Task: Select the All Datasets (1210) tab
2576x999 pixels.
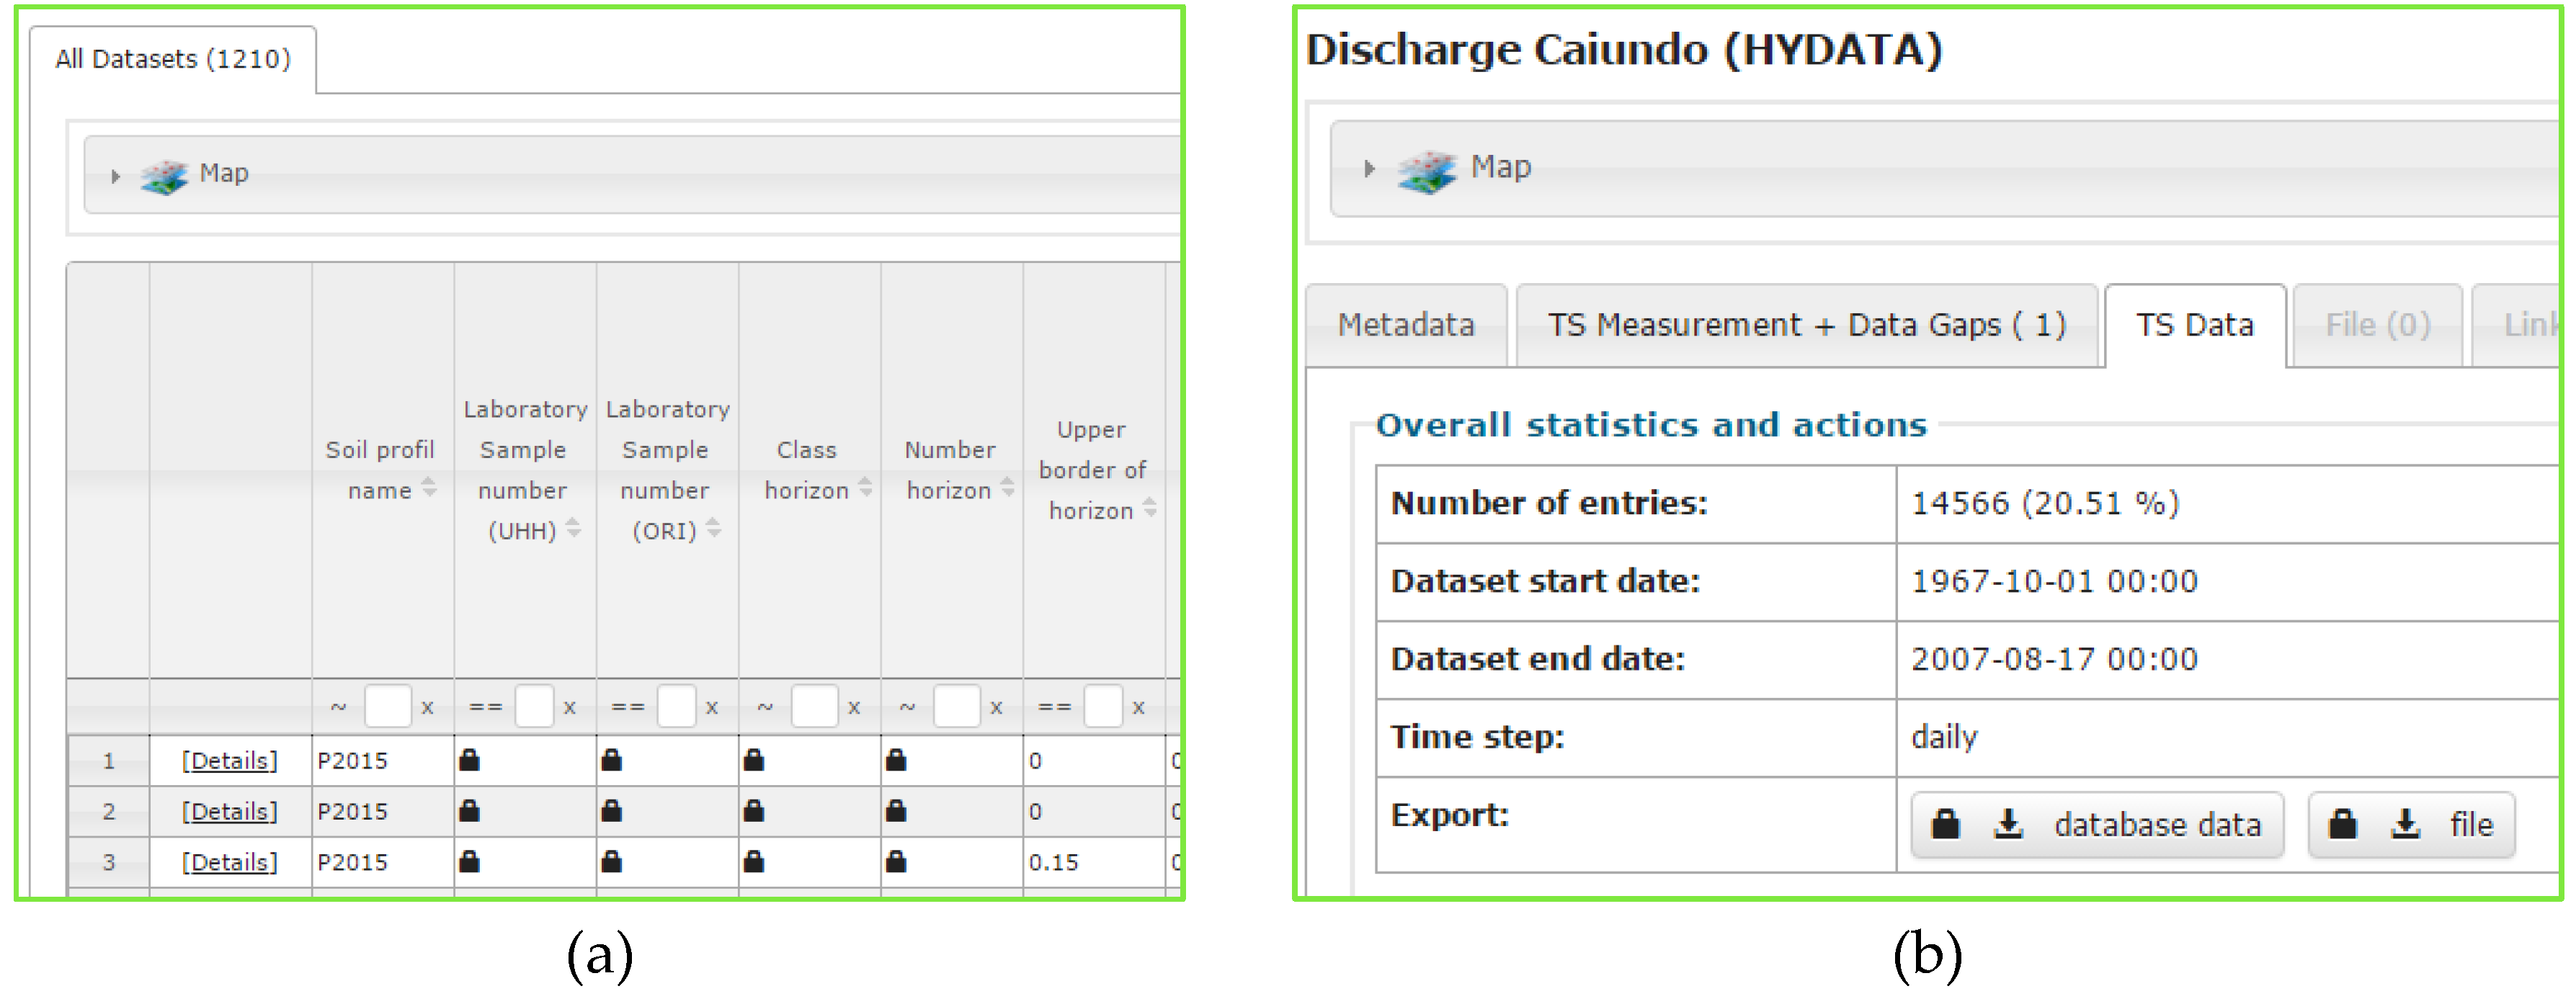Action: tap(173, 60)
